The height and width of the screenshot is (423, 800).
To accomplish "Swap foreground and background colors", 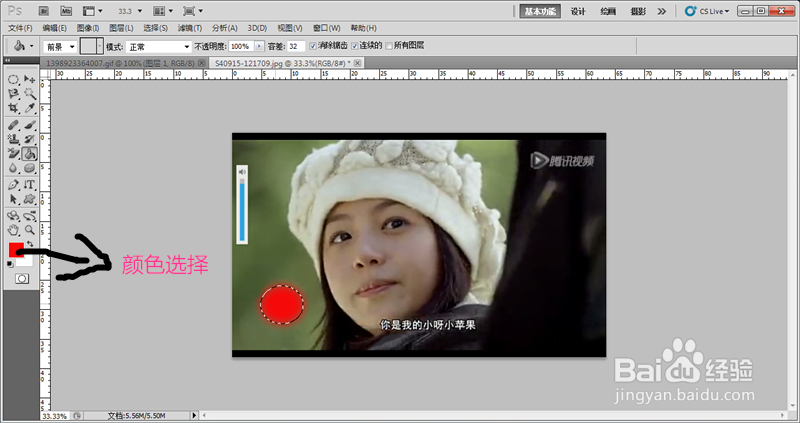I will (30, 244).
